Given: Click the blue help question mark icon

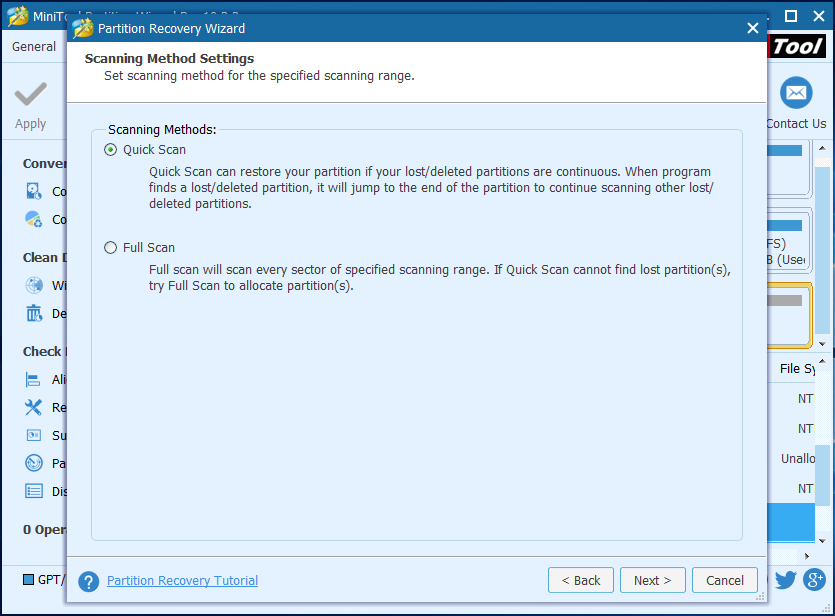Looking at the screenshot, I should point(89,581).
